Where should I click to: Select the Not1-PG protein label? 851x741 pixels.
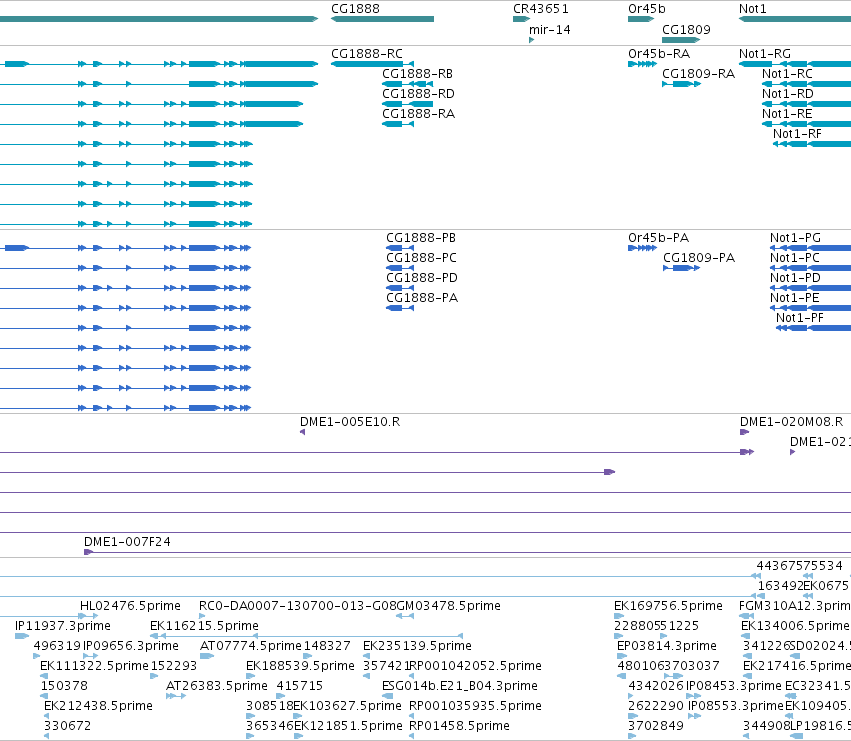pyautogui.click(x=795, y=238)
